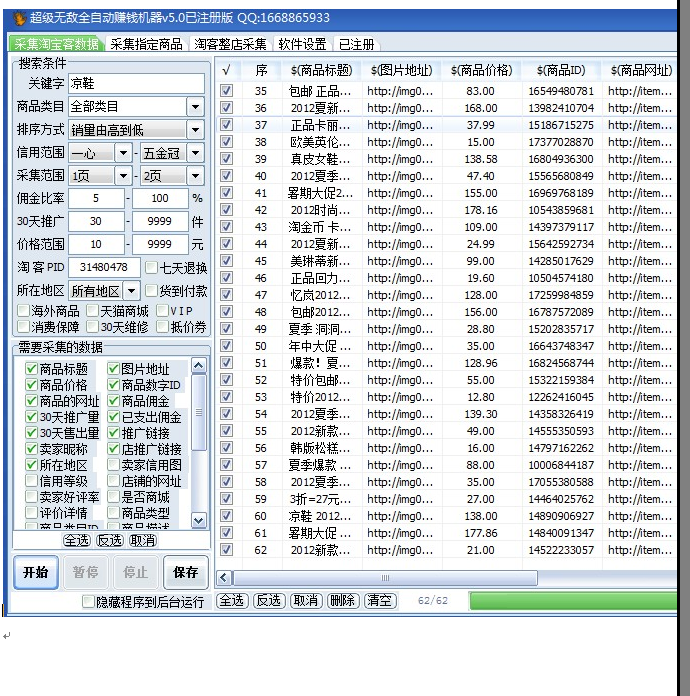Open the 软件设置 tab
The height and width of the screenshot is (696, 690).
click(302, 44)
